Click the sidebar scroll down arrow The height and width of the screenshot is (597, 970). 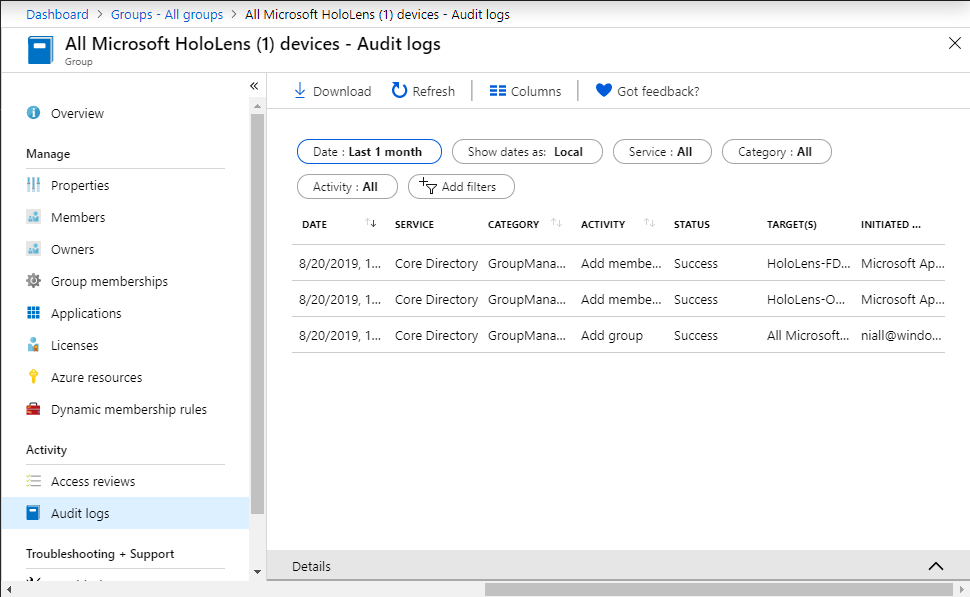[x=257, y=572]
